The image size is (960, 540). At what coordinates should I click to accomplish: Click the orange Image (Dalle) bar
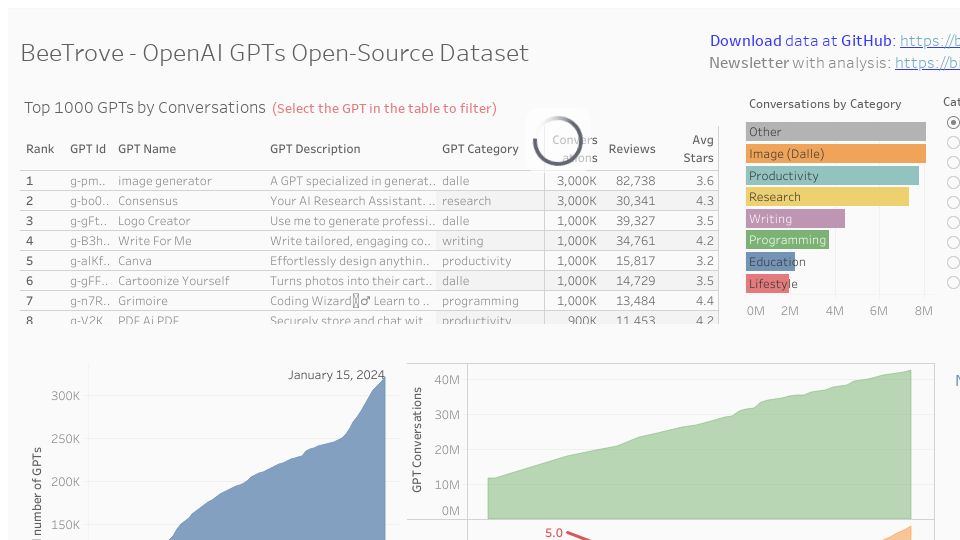point(836,154)
